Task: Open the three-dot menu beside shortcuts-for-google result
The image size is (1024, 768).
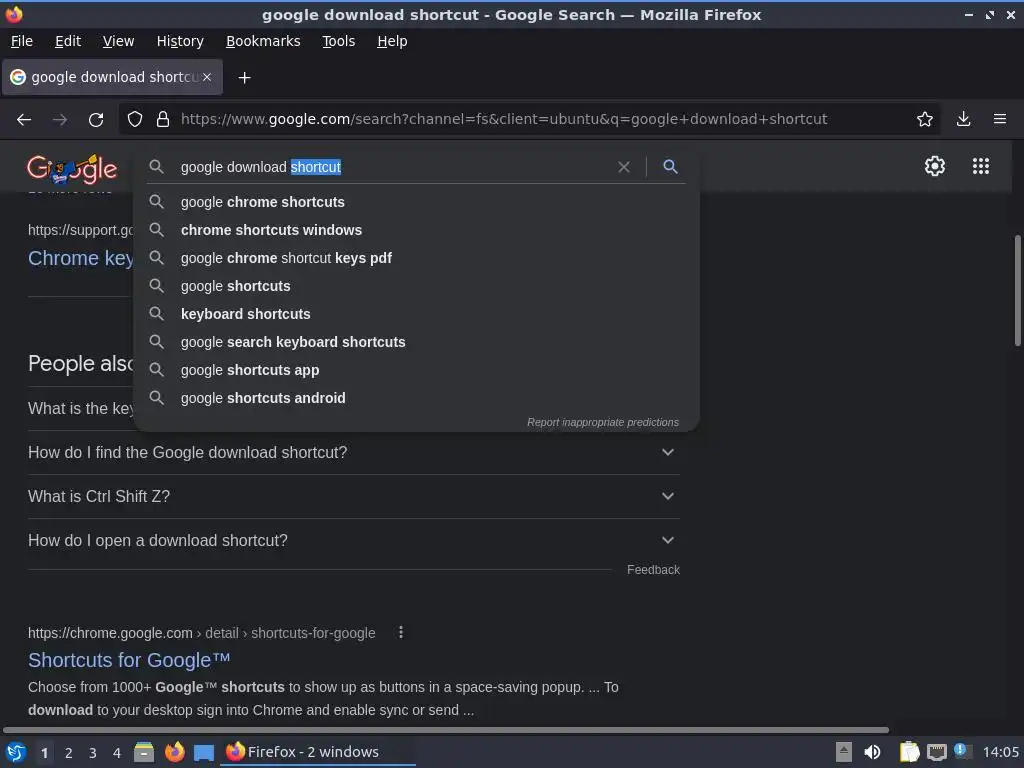Action: 401,632
